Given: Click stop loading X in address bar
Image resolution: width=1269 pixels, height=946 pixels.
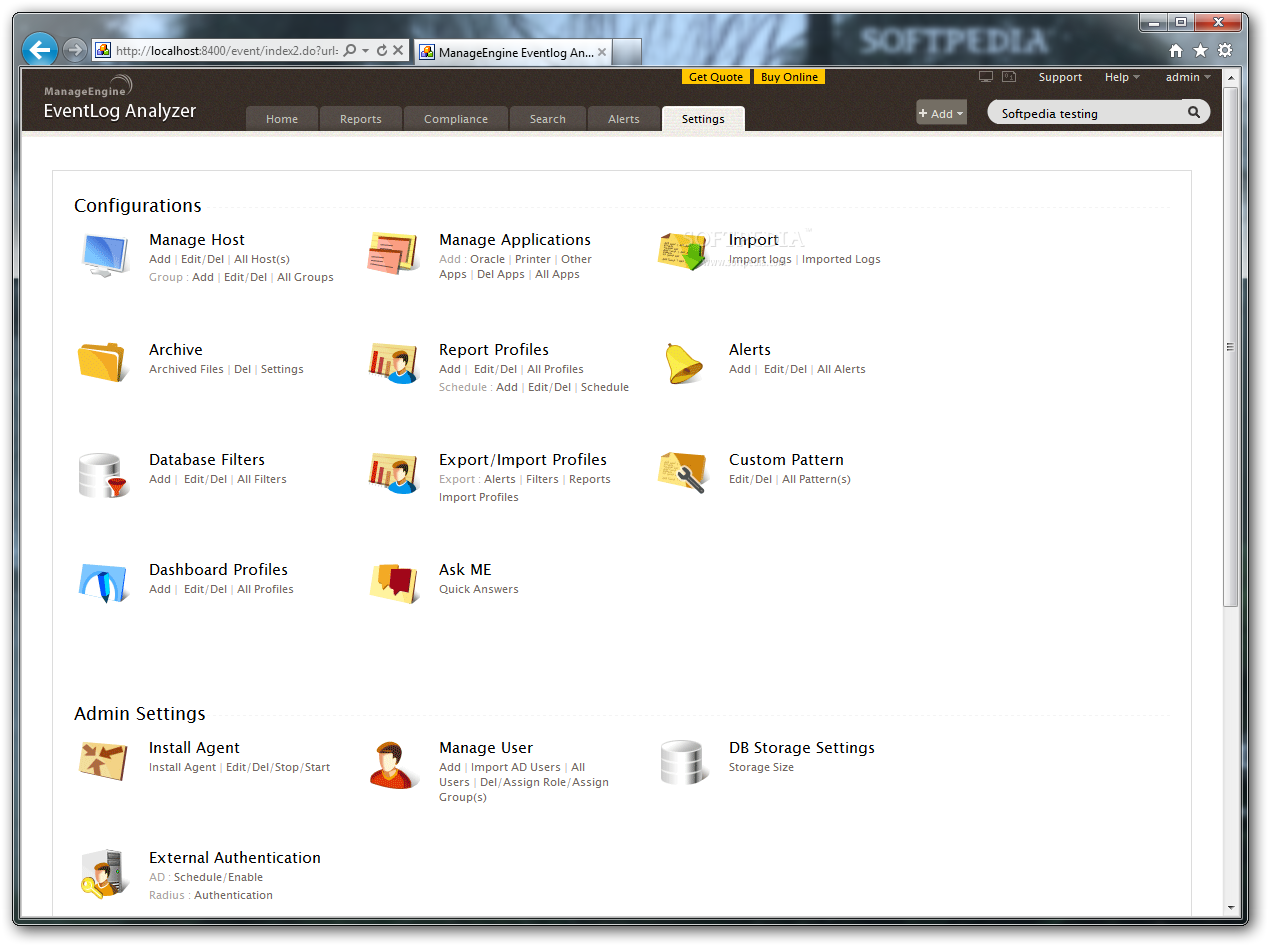Looking at the screenshot, I should click(398, 50).
